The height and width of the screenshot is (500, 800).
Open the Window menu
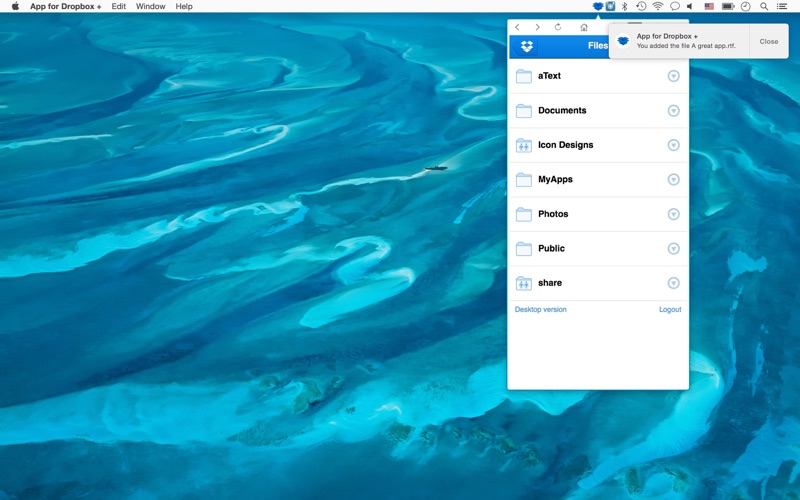[x=150, y=7]
